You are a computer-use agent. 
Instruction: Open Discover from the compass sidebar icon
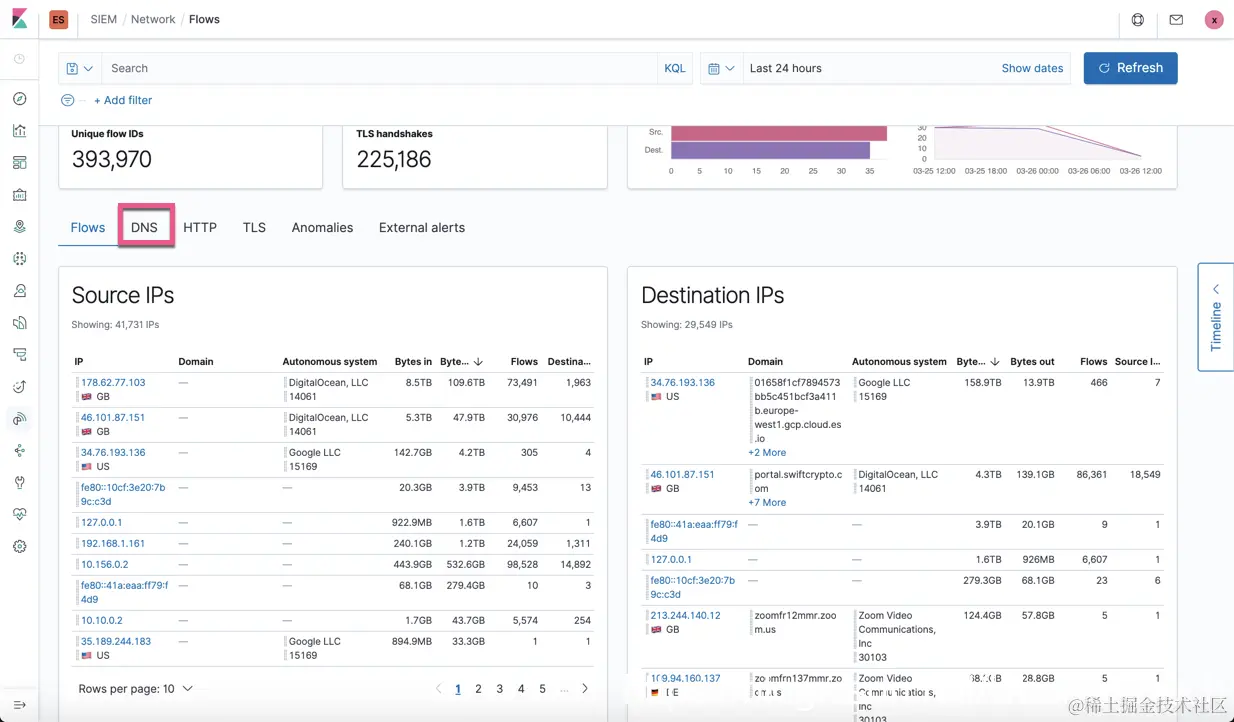[19, 99]
